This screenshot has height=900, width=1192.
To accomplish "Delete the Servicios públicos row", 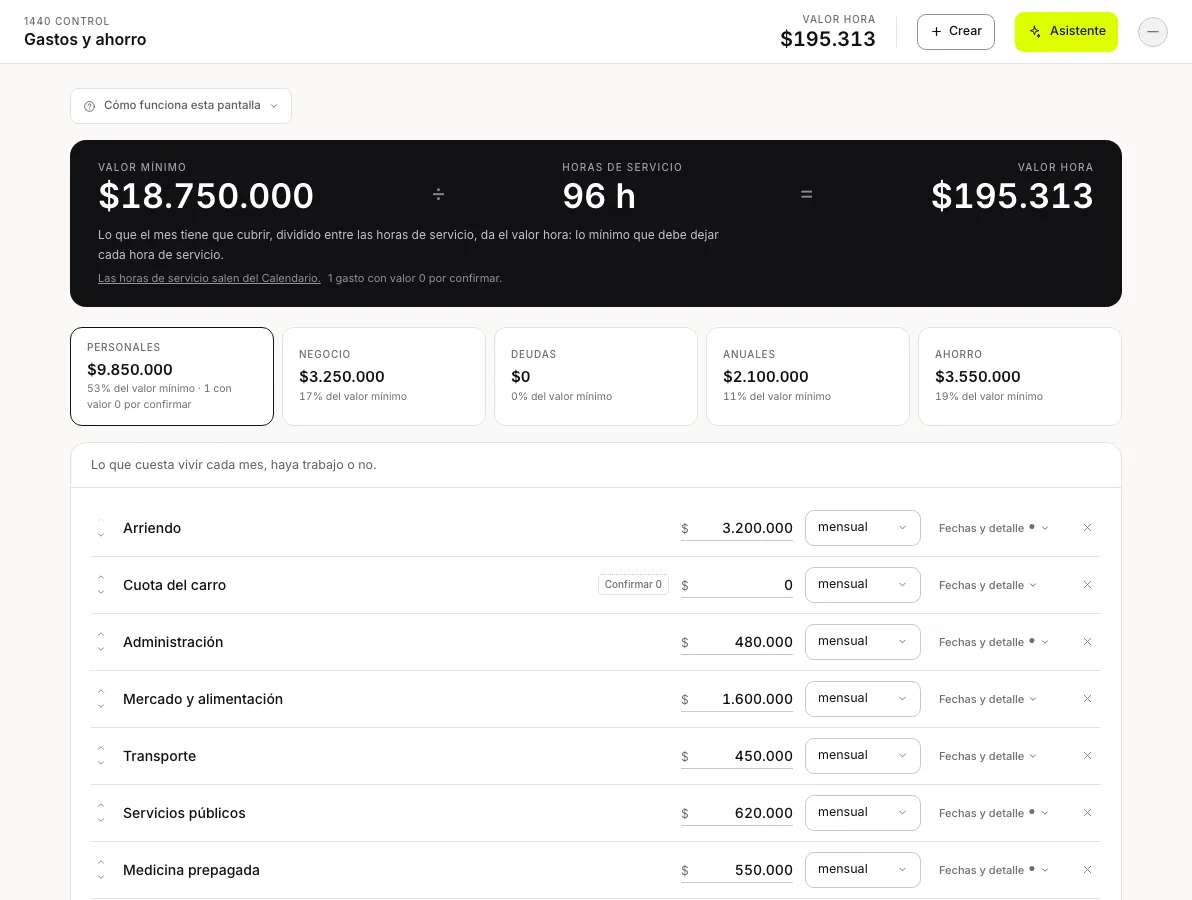I will [1087, 813].
